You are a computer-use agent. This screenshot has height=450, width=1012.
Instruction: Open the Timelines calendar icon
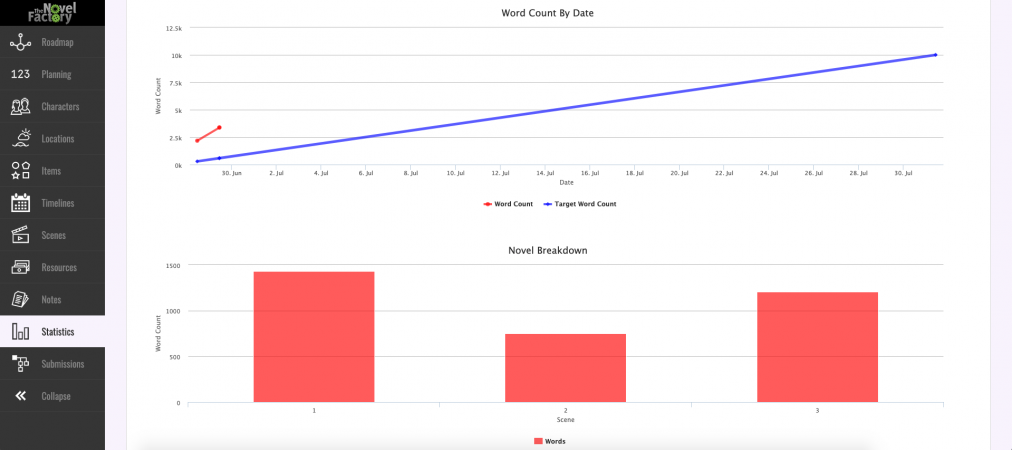pyautogui.click(x=20, y=203)
